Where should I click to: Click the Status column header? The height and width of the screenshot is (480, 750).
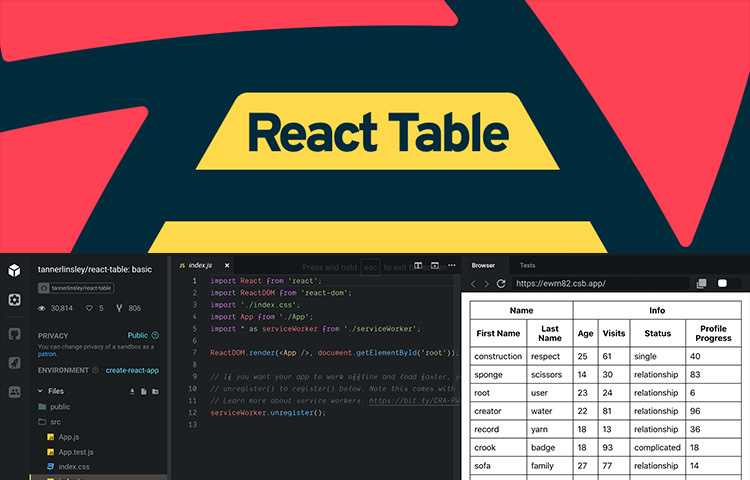(658, 333)
